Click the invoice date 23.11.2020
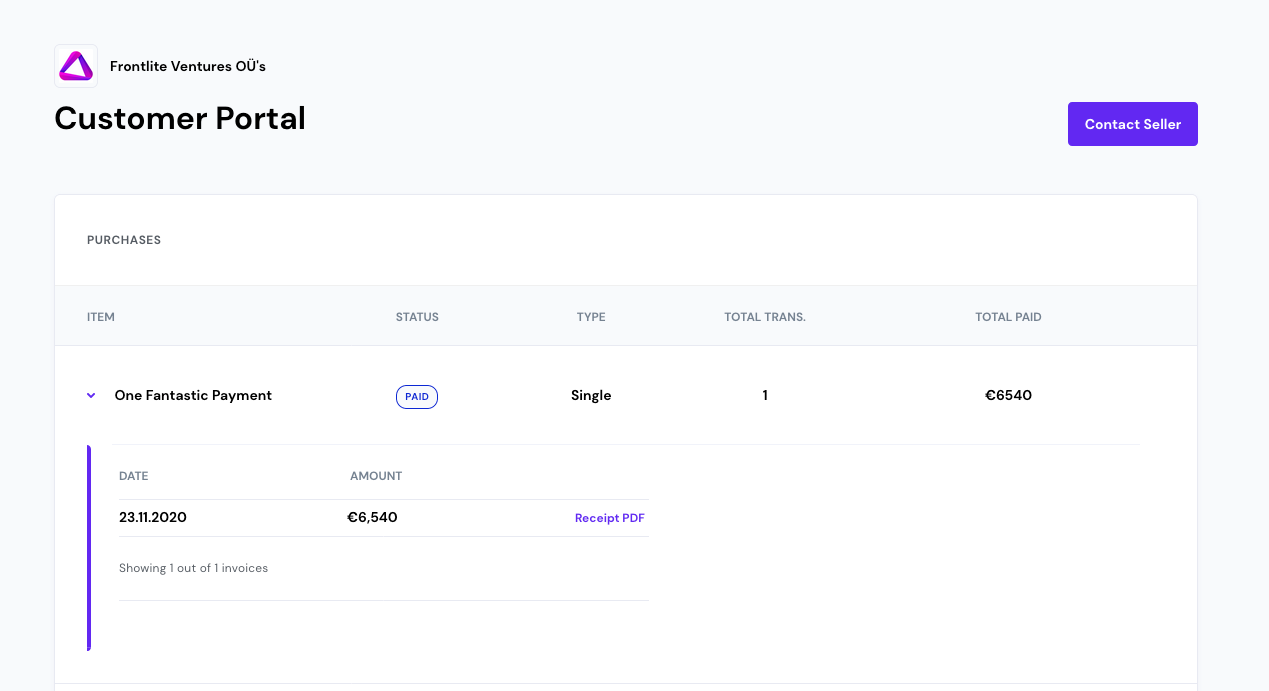This screenshot has height=691, width=1269. [153, 518]
